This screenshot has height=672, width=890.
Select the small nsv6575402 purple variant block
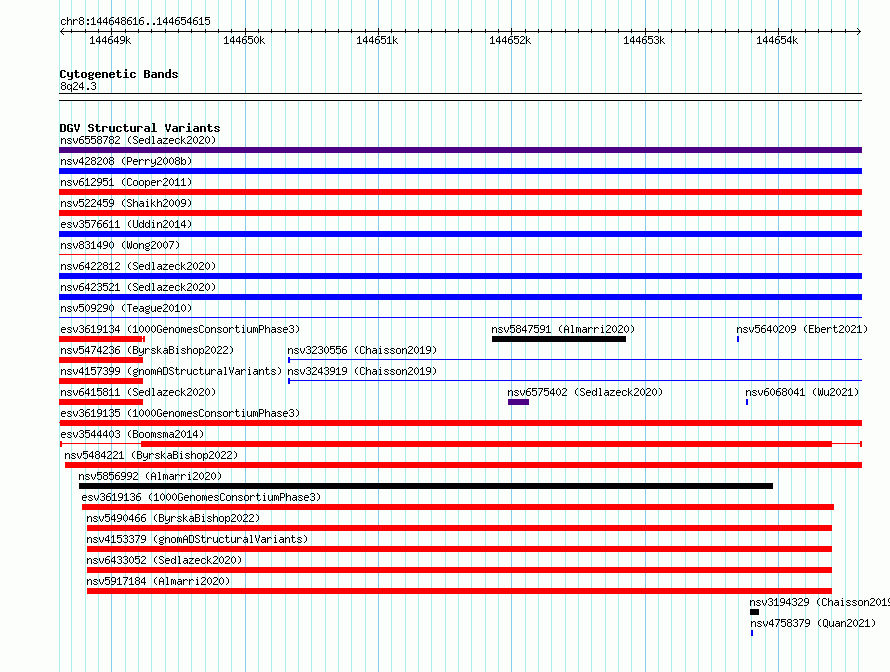(x=518, y=402)
